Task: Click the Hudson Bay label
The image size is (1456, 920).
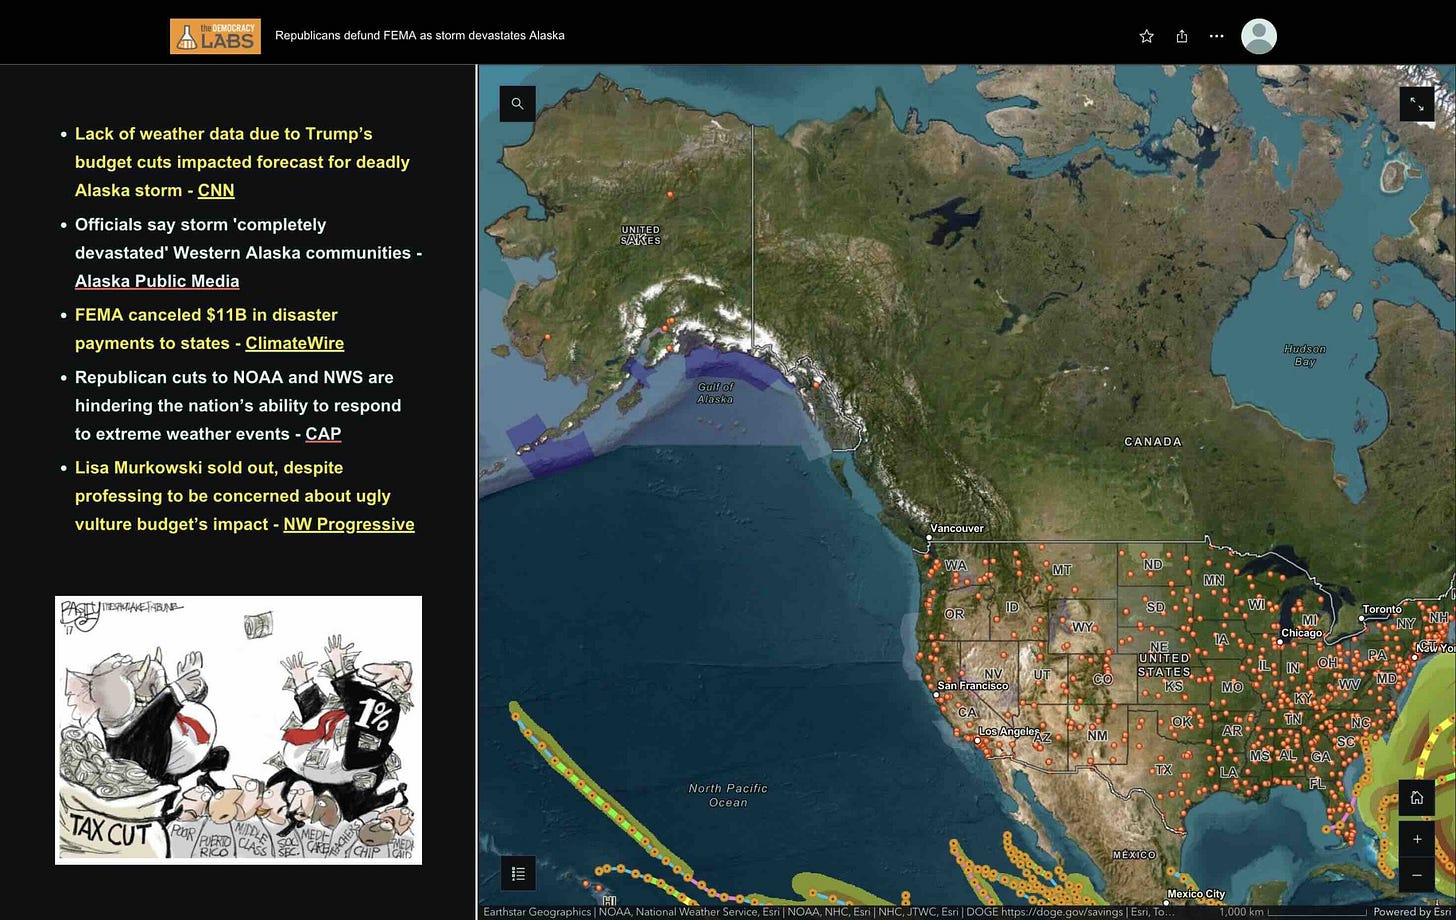Action: click(x=1304, y=355)
